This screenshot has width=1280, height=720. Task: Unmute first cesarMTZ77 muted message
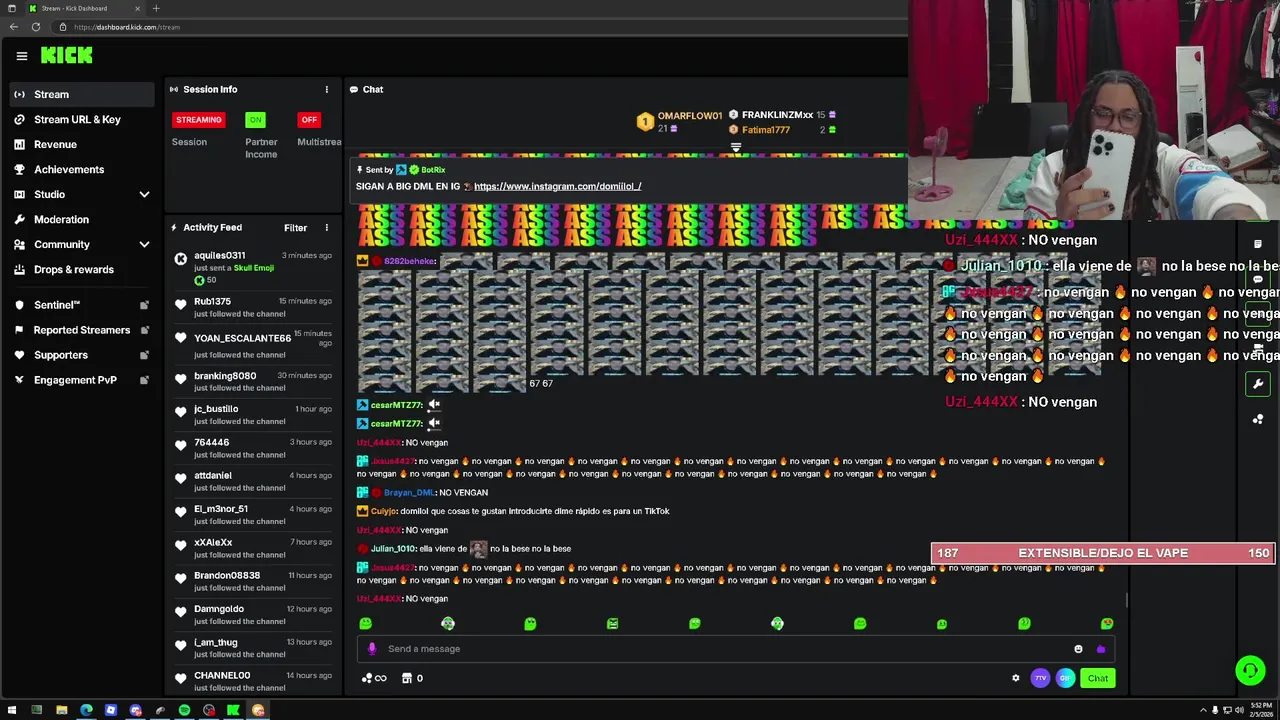(434, 405)
